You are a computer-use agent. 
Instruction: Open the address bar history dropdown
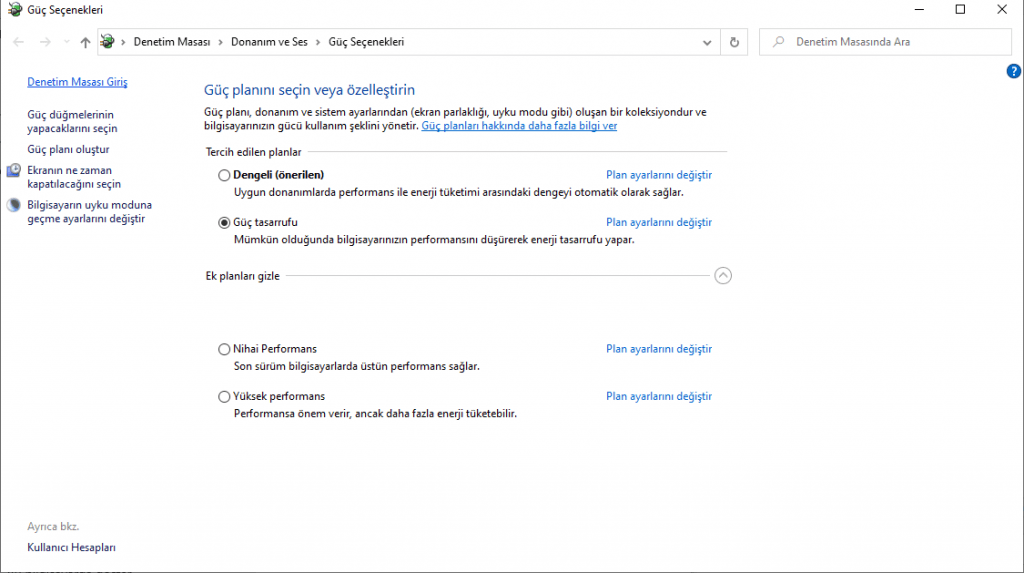tap(707, 42)
